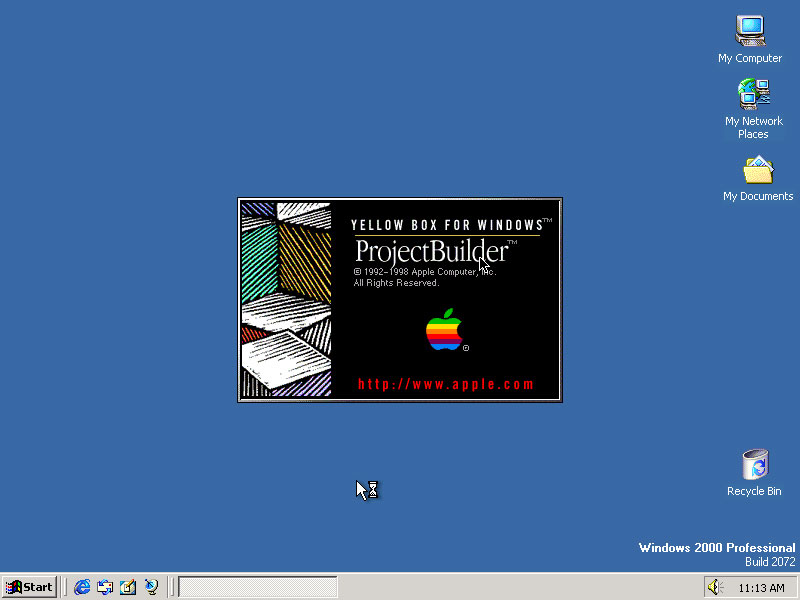
Task: Launch Internet Explorer from Quick Launch
Action: (82, 587)
